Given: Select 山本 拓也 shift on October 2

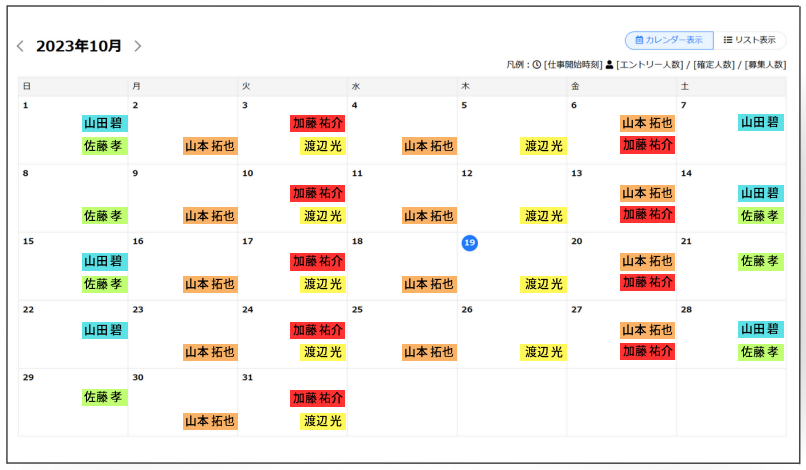Looking at the screenshot, I should 210,146.
